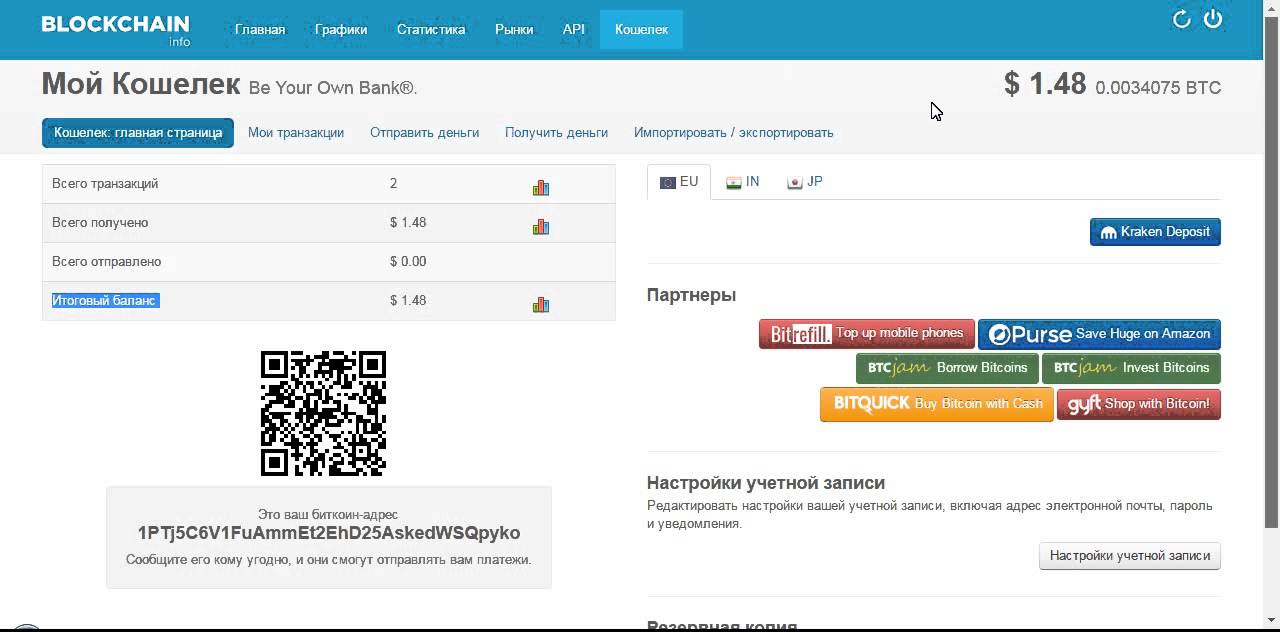Click the Партнеры heading
1280x632 pixels.
point(691,295)
